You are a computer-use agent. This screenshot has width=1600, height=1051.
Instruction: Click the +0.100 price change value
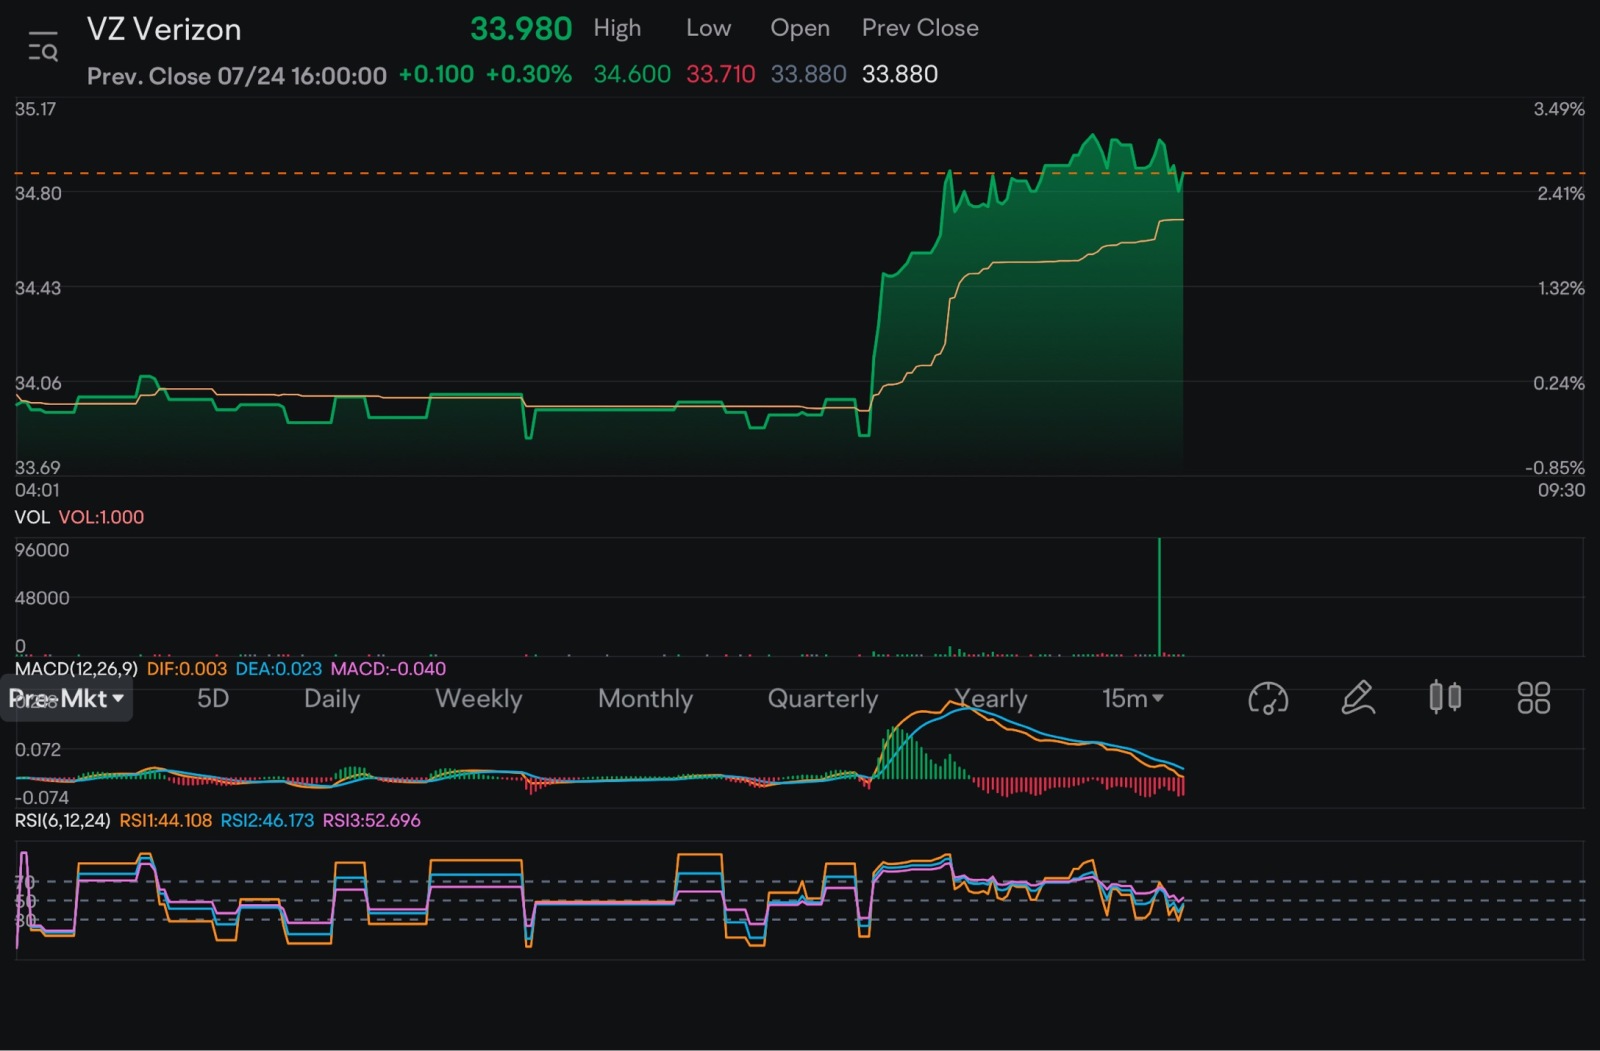coord(436,74)
